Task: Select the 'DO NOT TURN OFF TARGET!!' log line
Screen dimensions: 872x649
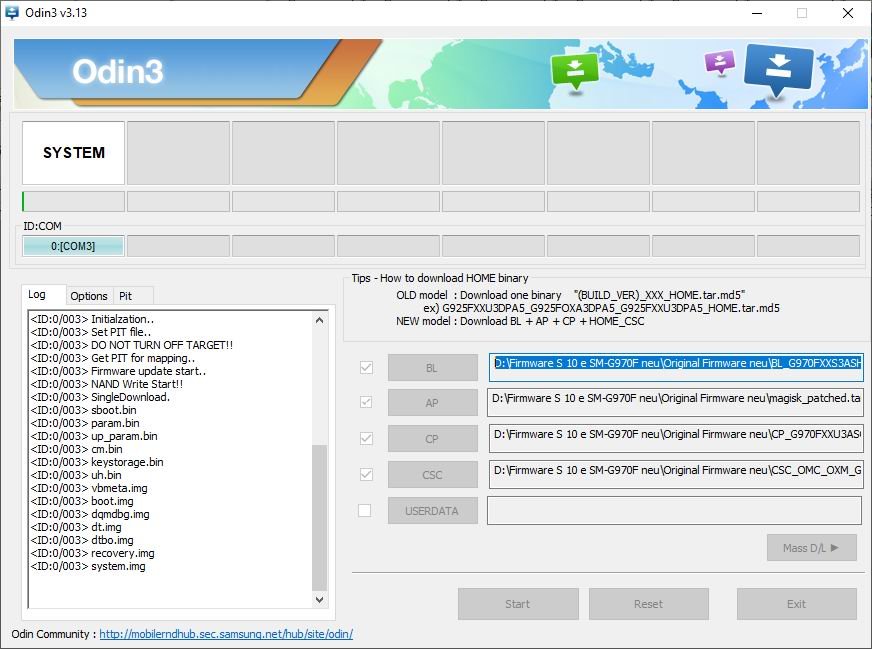Action: [132, 345]
